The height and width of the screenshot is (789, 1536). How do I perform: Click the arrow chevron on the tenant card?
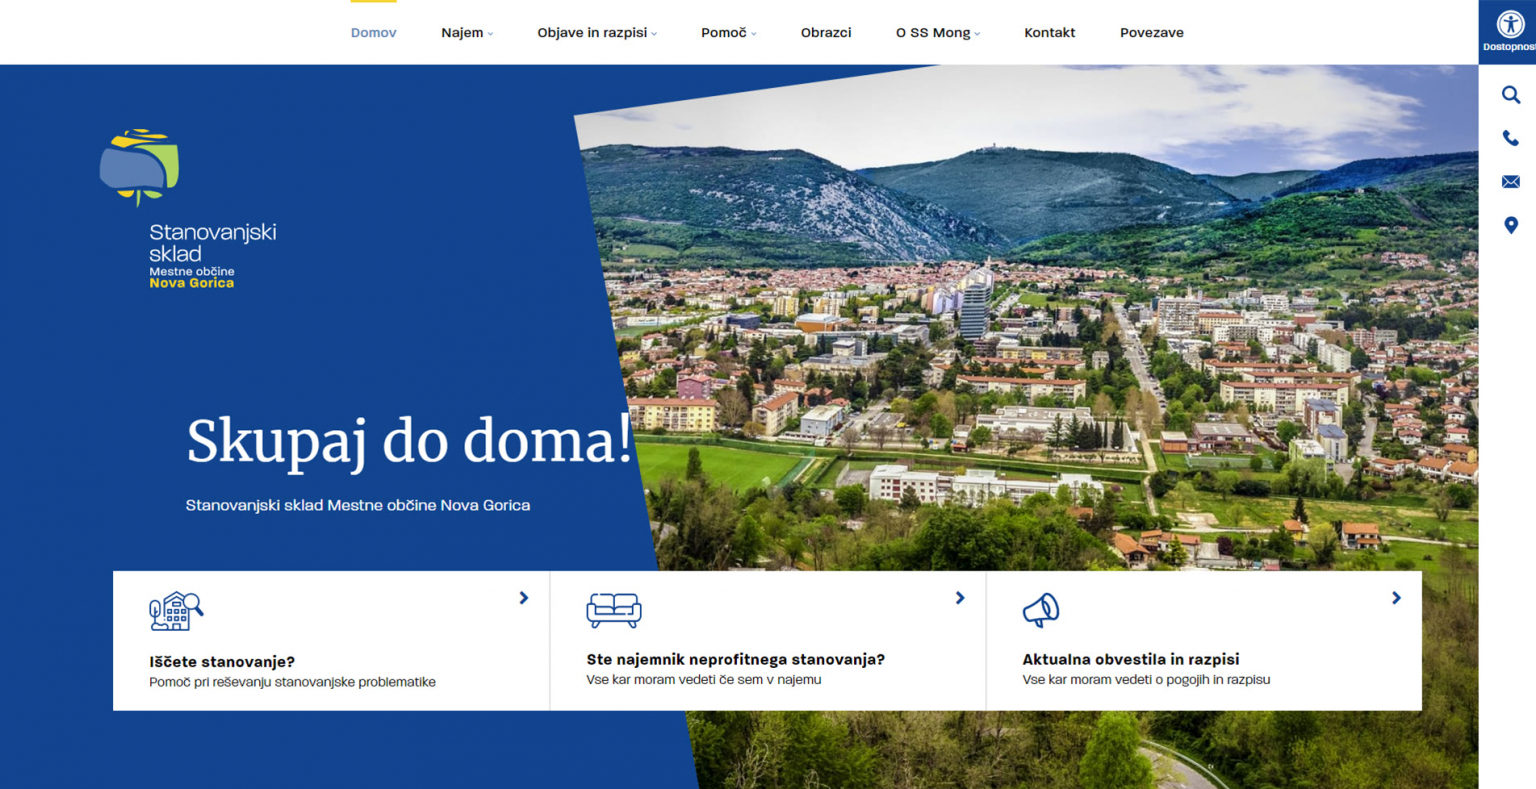[960, 598]
